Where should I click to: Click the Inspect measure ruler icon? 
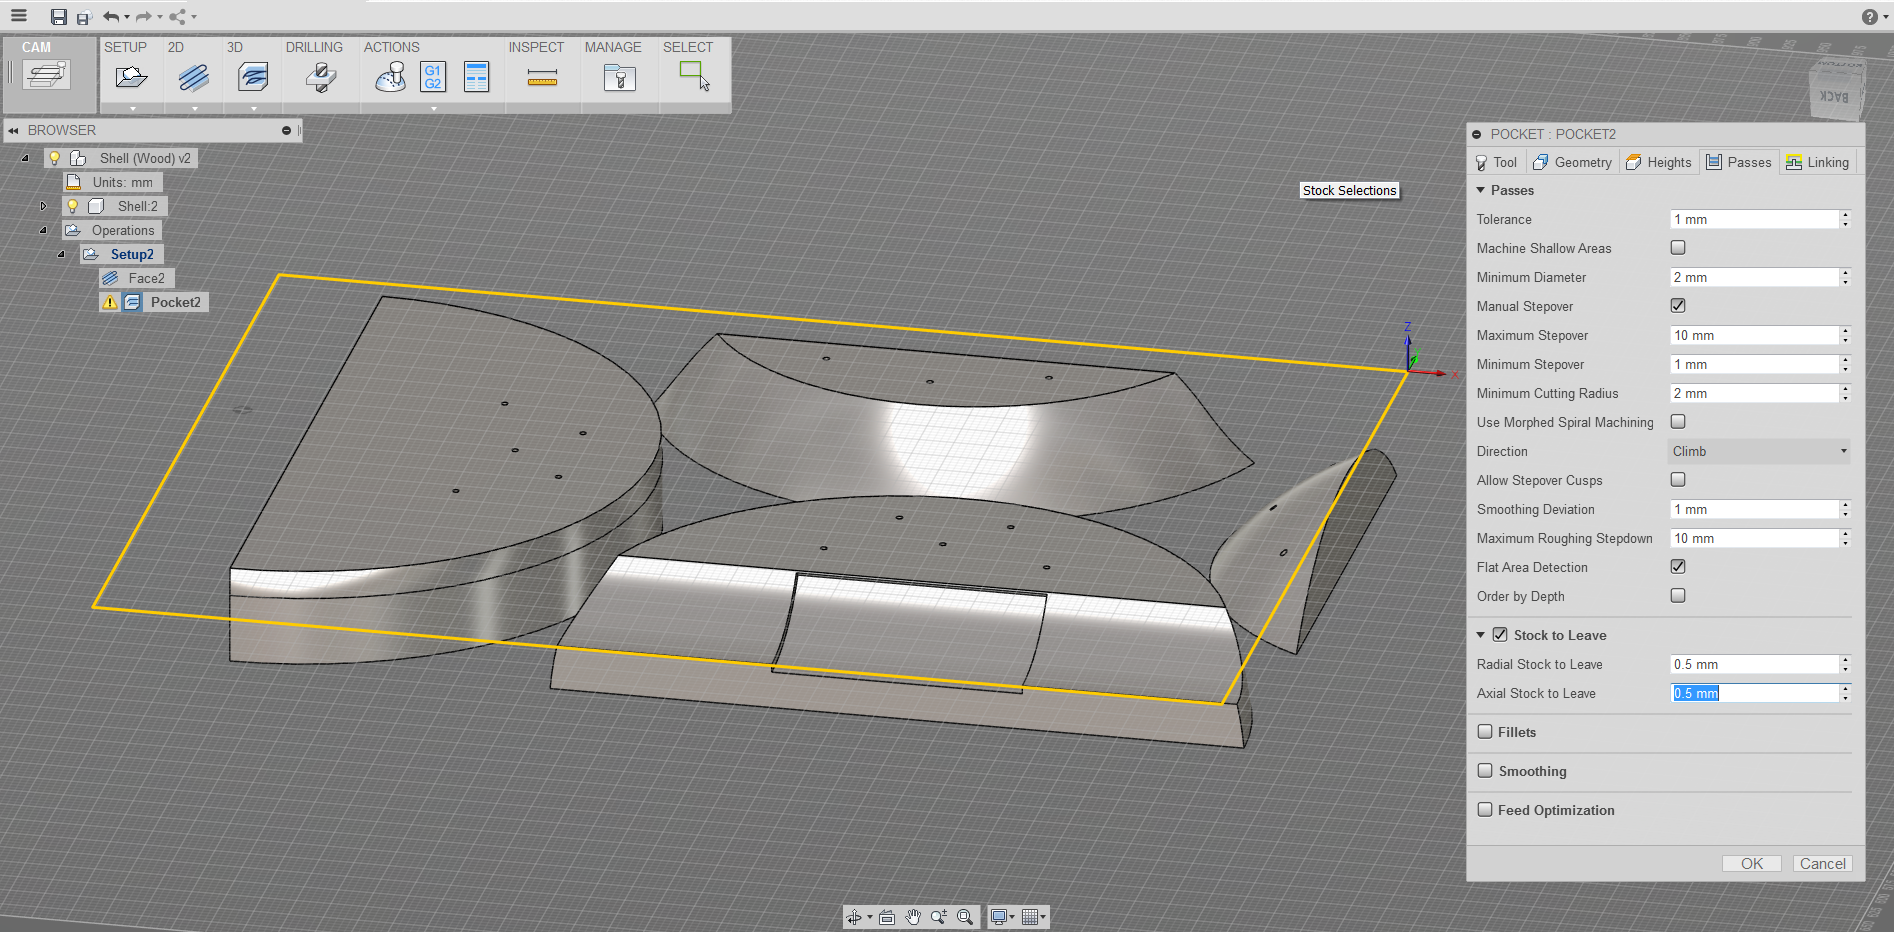[542, 78]
